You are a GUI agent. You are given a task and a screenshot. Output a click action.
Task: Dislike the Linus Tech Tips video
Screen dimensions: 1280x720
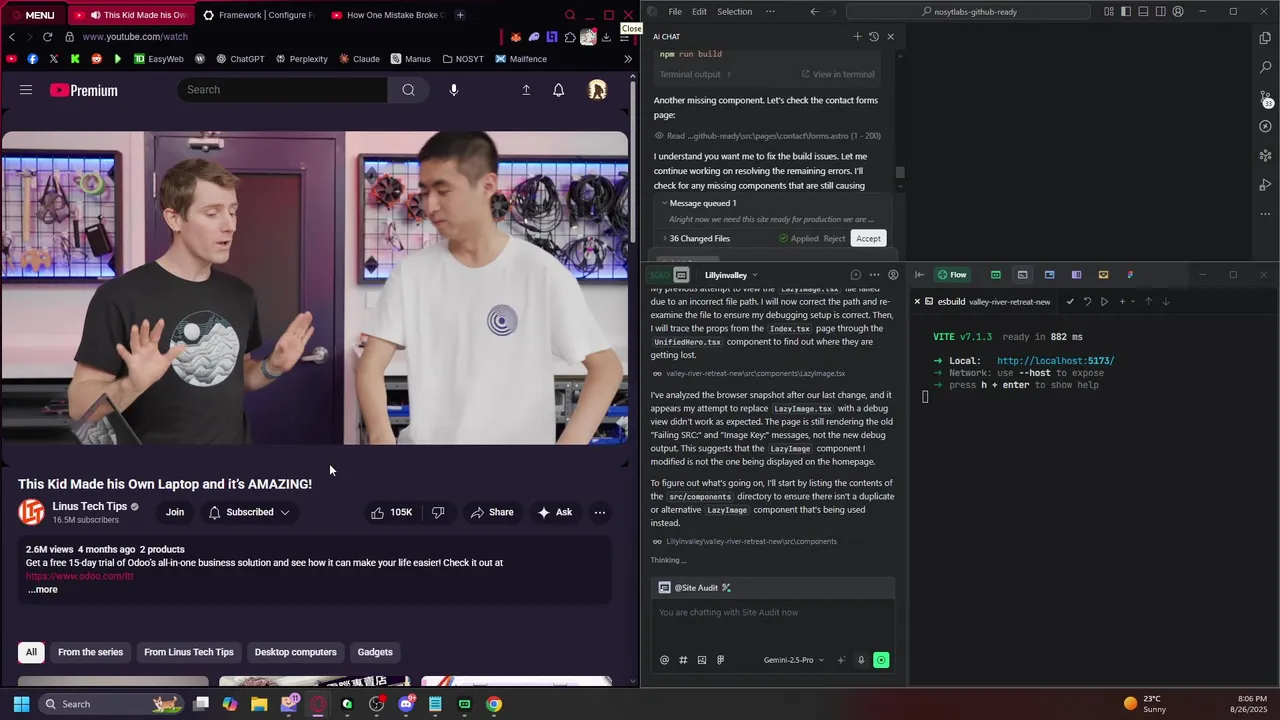click(438, 512)
